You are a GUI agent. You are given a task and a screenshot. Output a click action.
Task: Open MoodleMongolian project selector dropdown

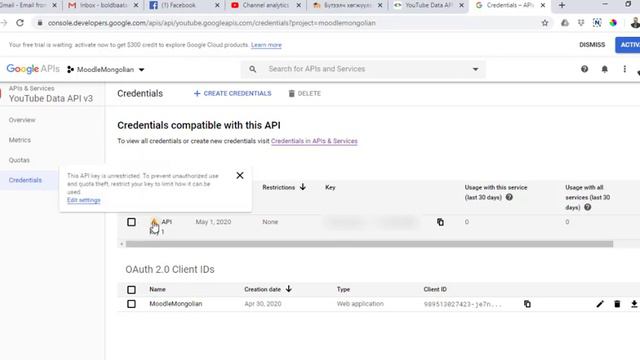tap(106, 69)
